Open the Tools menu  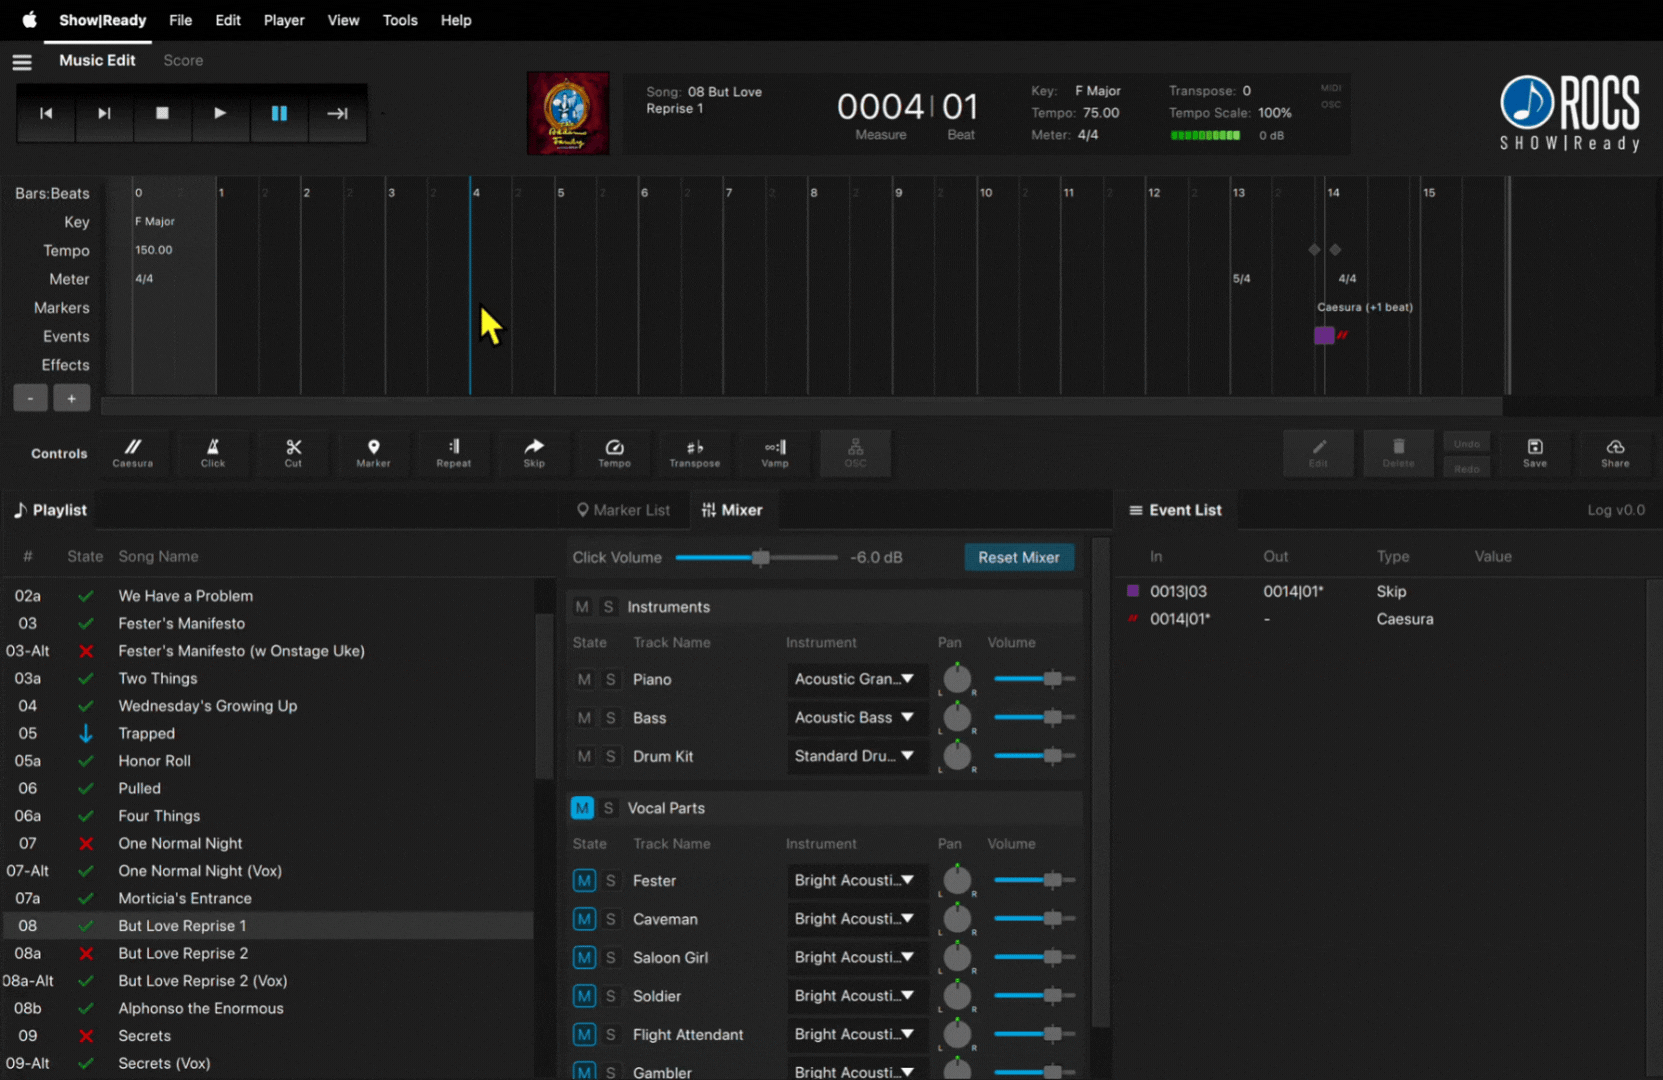pos(400,20)
